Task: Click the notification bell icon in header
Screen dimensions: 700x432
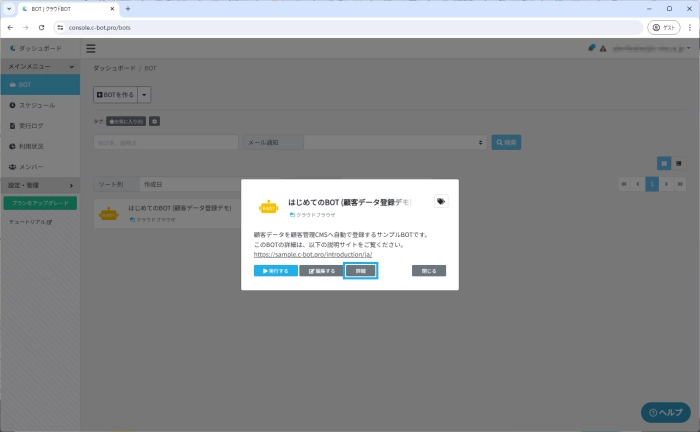Action: pyautogui.click(x=591, y=48)
